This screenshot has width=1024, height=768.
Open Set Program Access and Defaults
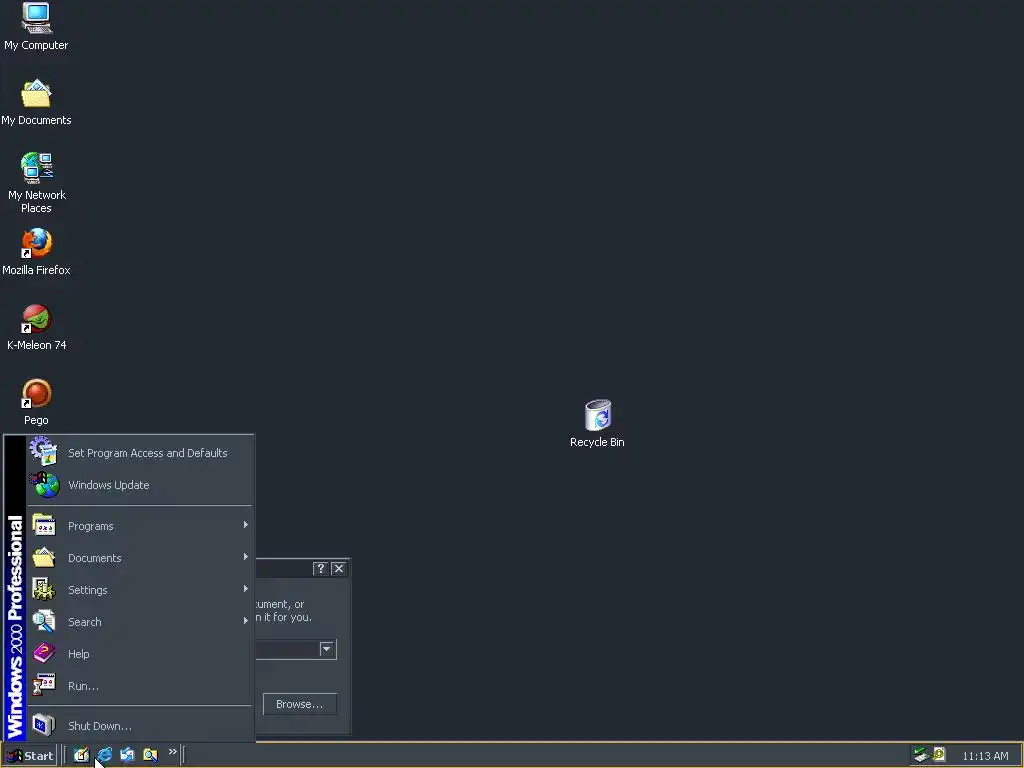(140, 453)
